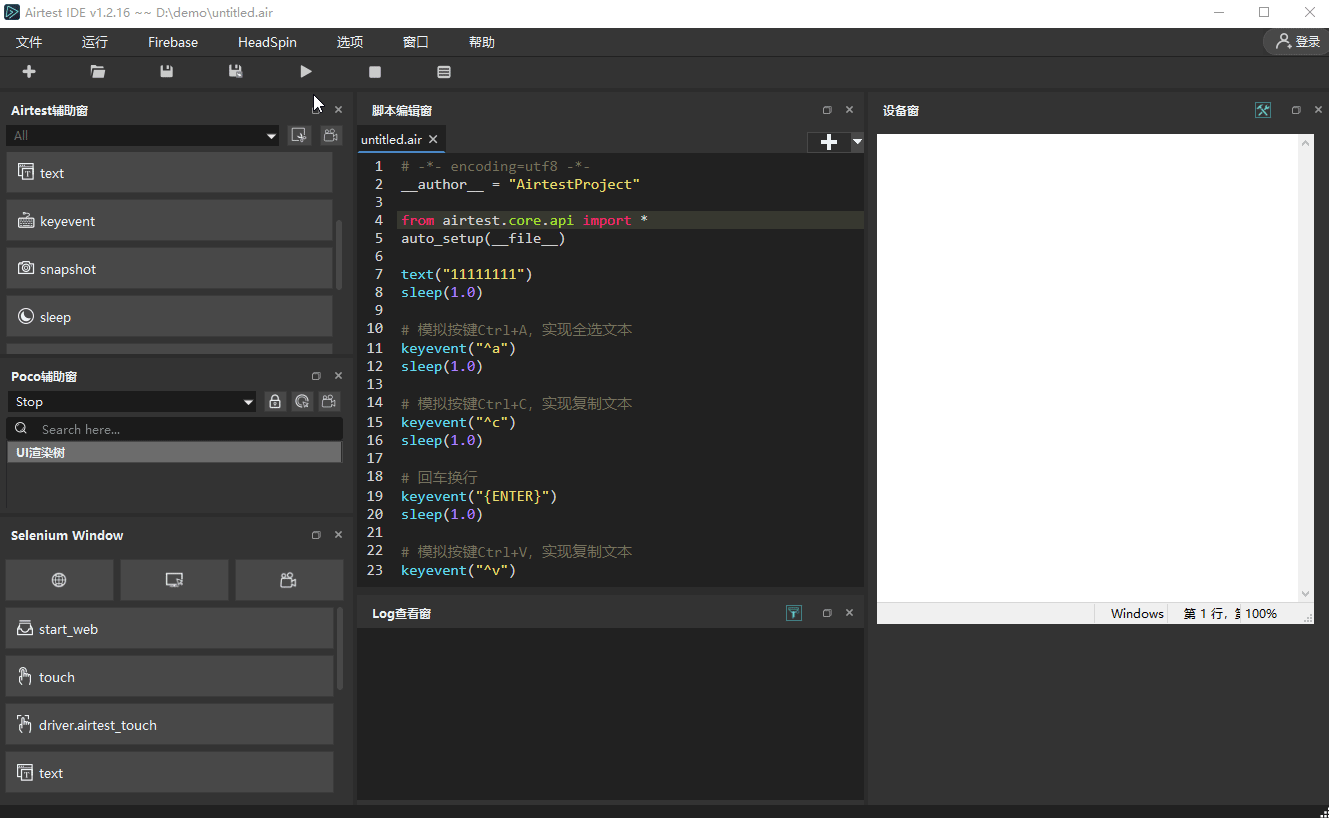Insert the driver.airtest_touch command
The image size is (1329, 818).
tap(169, 725)
